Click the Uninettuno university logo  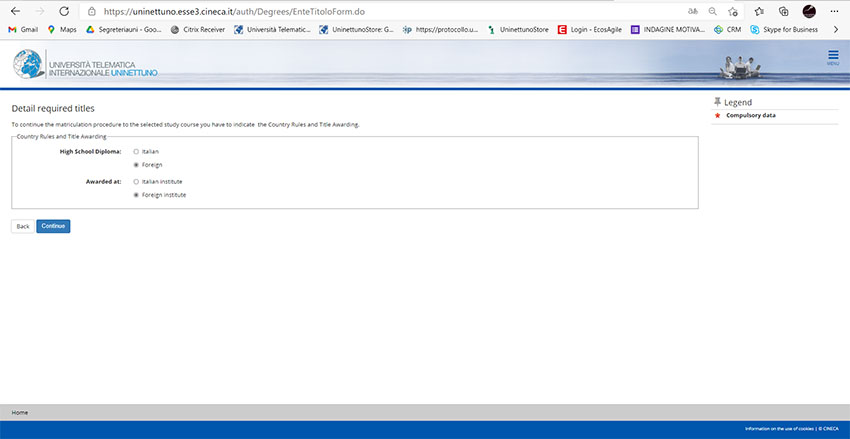tap(85, 64)
